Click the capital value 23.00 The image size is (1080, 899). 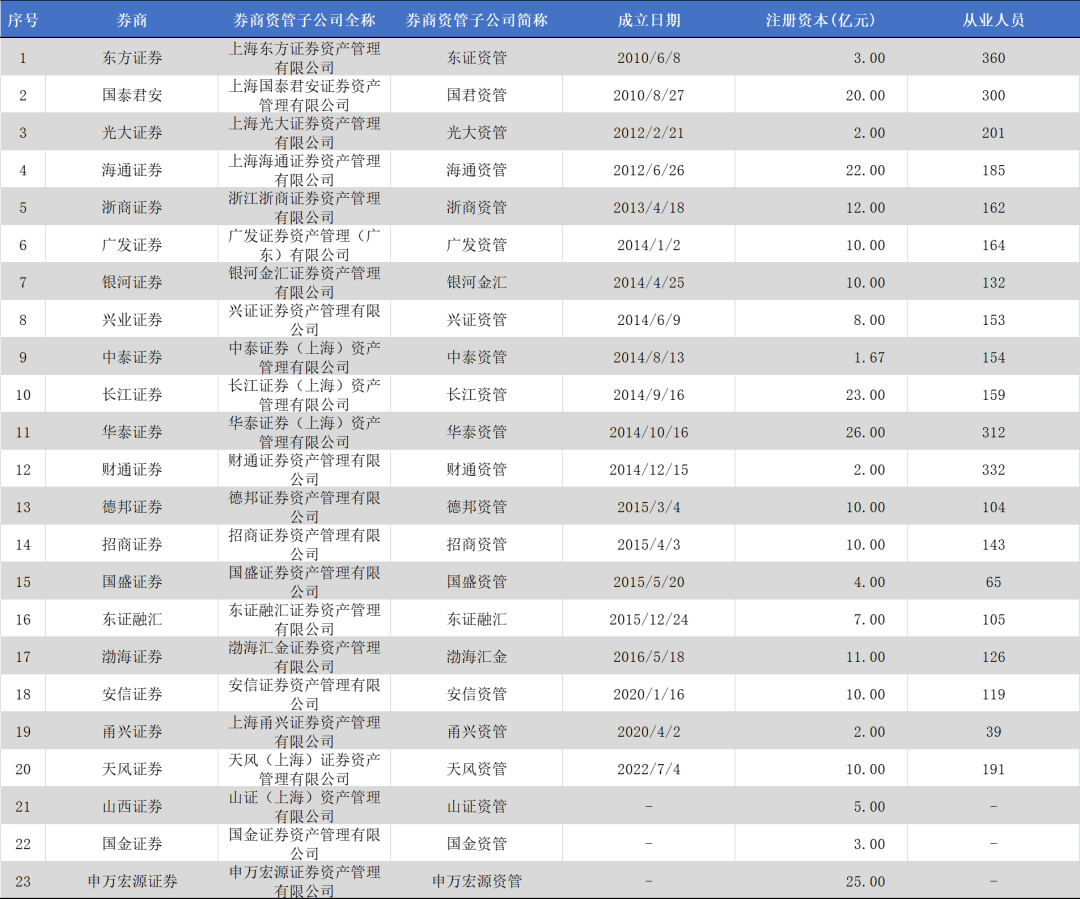click(866, 395)
